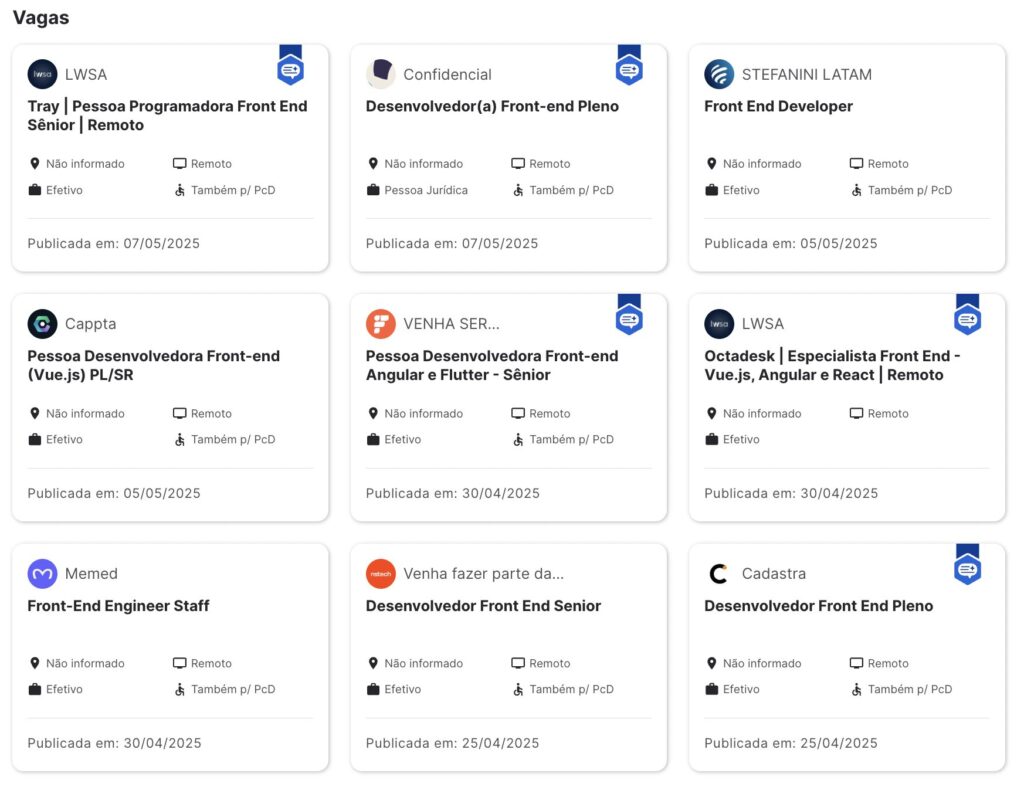Image resolution: width=1024 pixels, height=787 pixels.
Task: Click the LWSA logo on the Tray job card
Action: pyautogui.click(x=42, y=74)
